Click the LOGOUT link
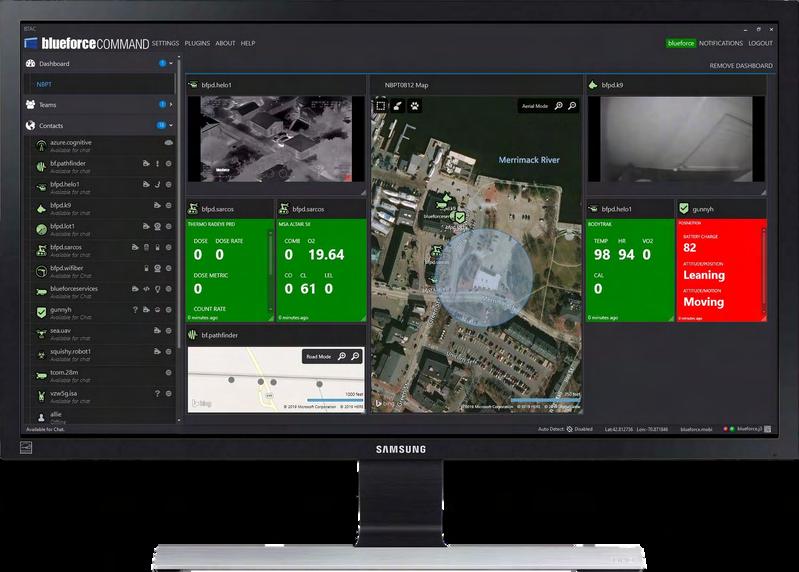The height and width of the screenshot is (572, 799). [x=760, y=43]
